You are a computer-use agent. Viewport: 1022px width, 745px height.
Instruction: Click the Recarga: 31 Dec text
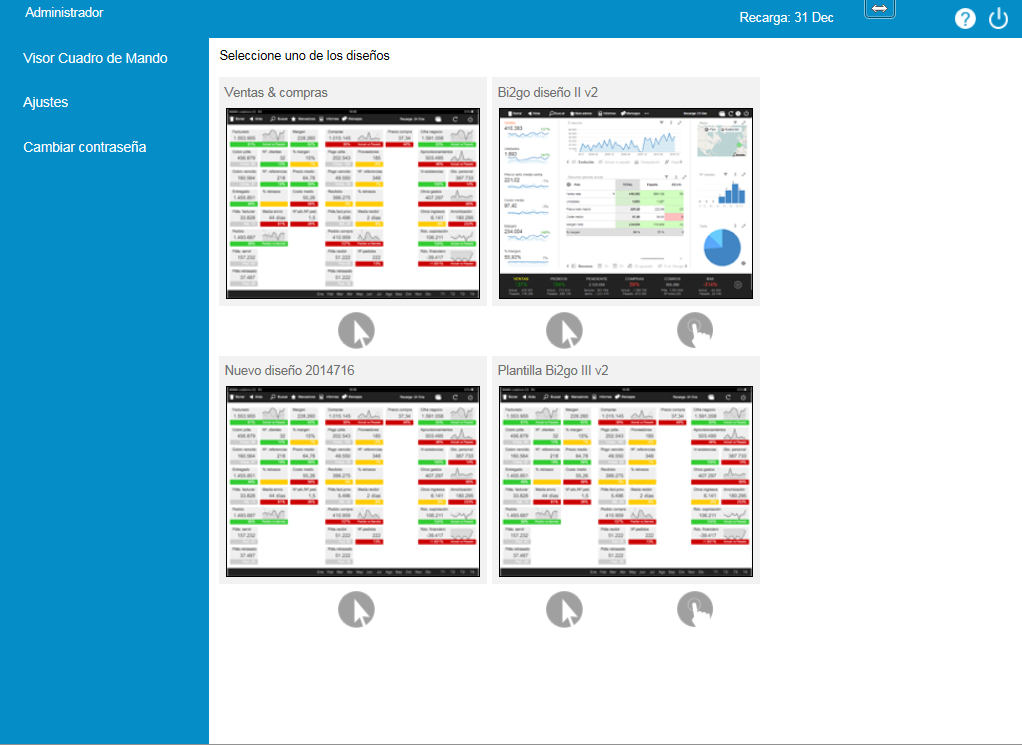coord(786,18)
